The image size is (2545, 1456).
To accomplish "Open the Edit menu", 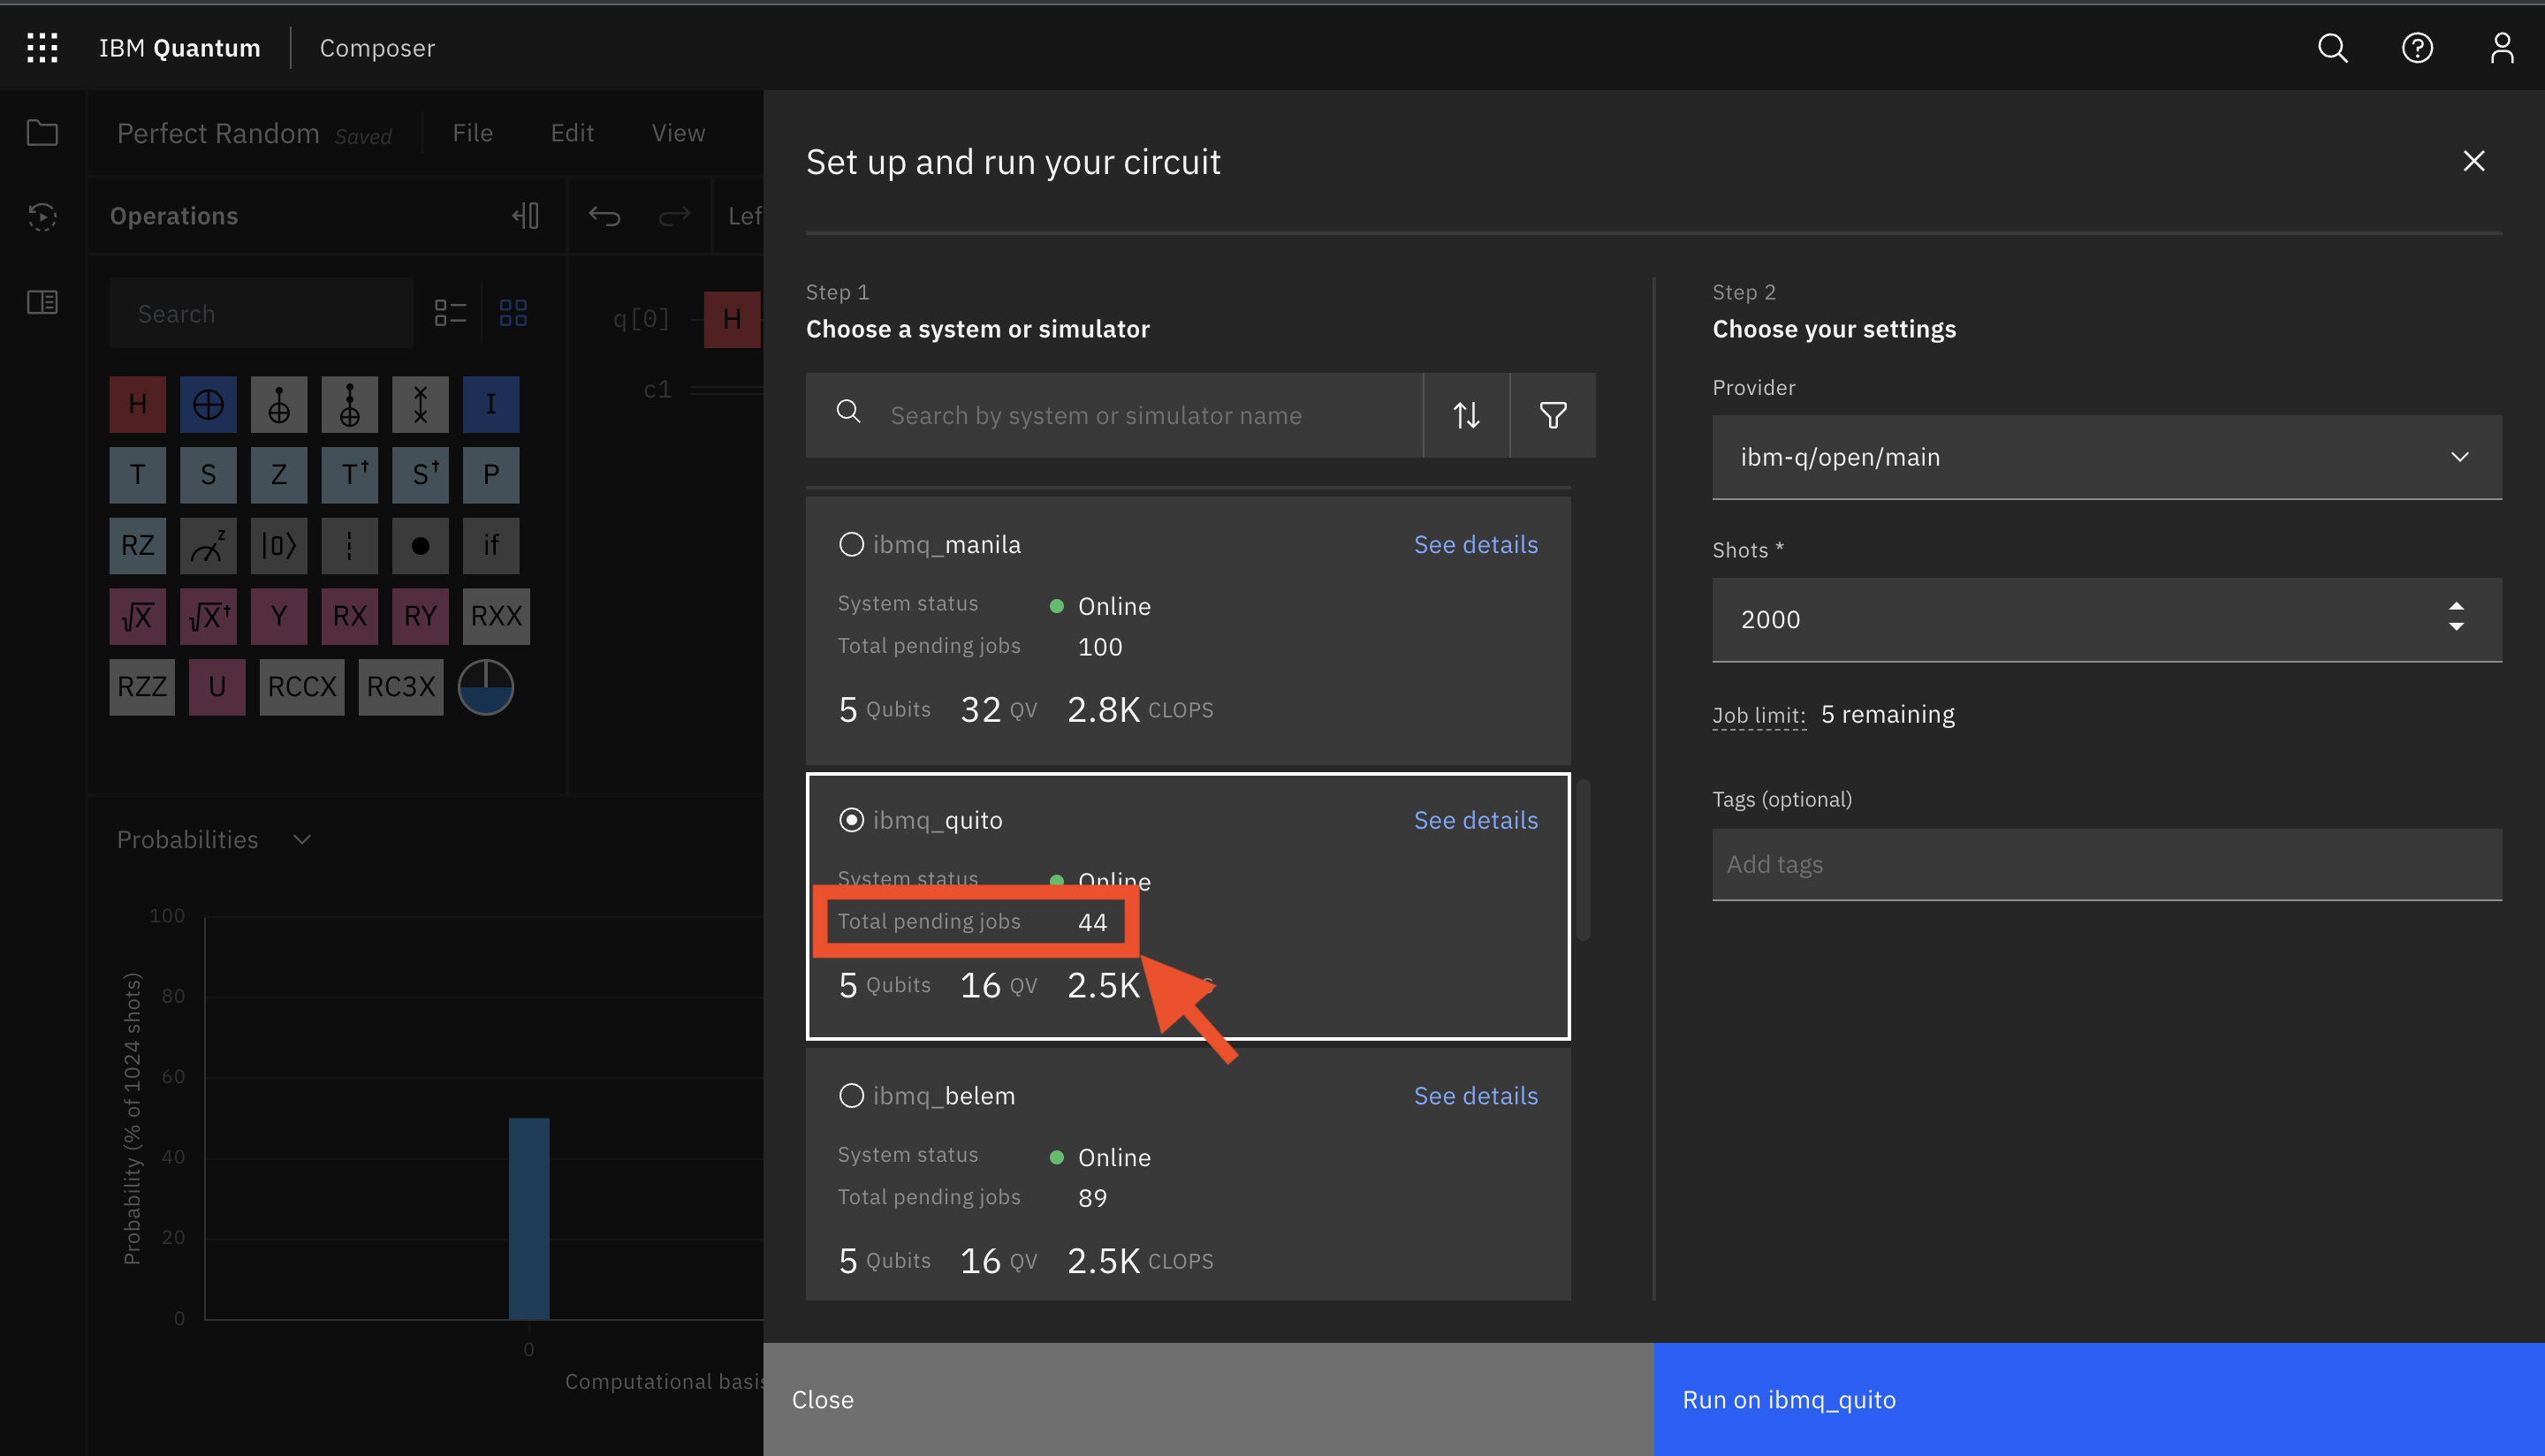I will click(572, 133).
